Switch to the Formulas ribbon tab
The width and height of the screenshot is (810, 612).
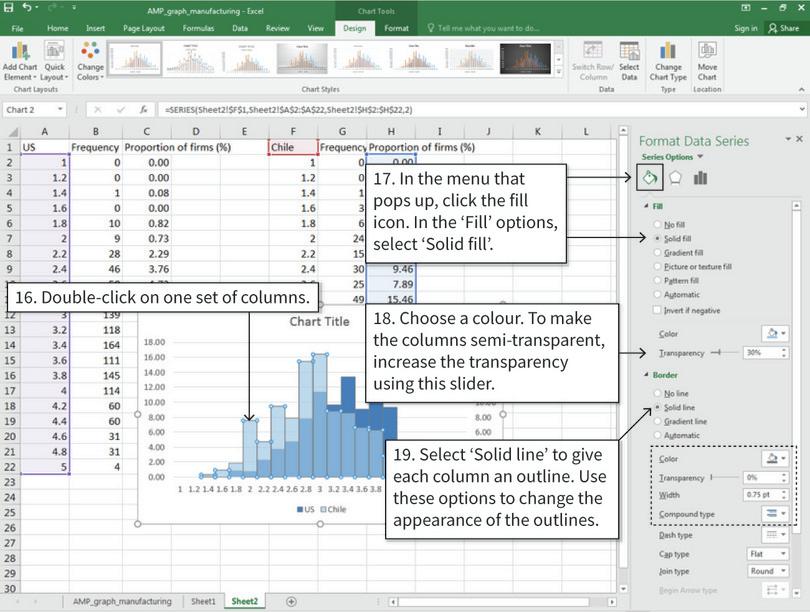[199, 28]
